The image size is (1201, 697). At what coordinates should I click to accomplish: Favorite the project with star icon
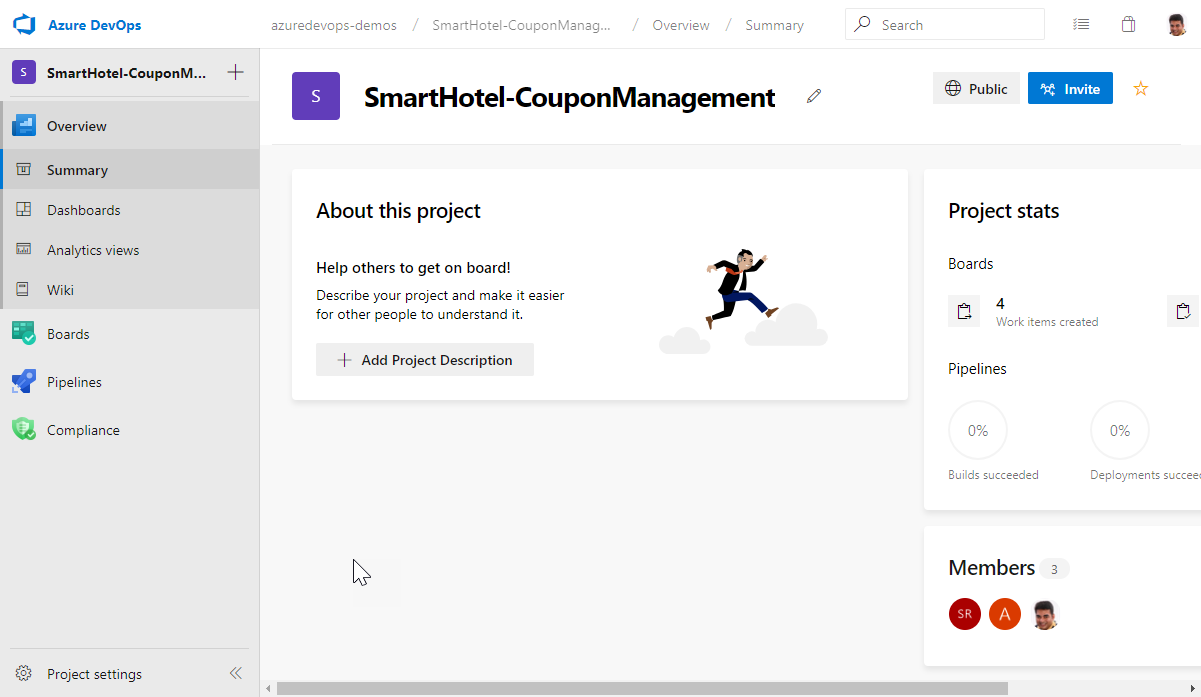coord(1141,89)
